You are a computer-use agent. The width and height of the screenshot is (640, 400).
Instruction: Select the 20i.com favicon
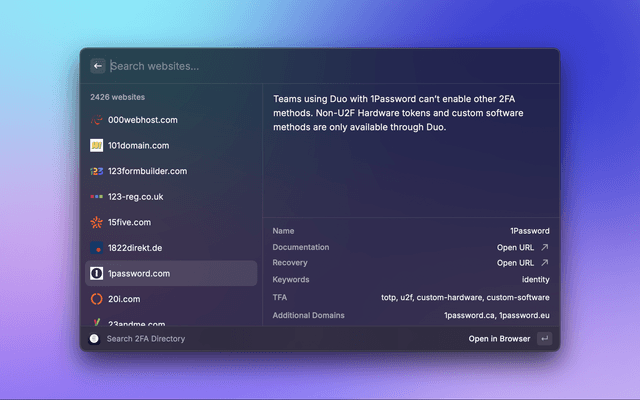coord(96,299)
